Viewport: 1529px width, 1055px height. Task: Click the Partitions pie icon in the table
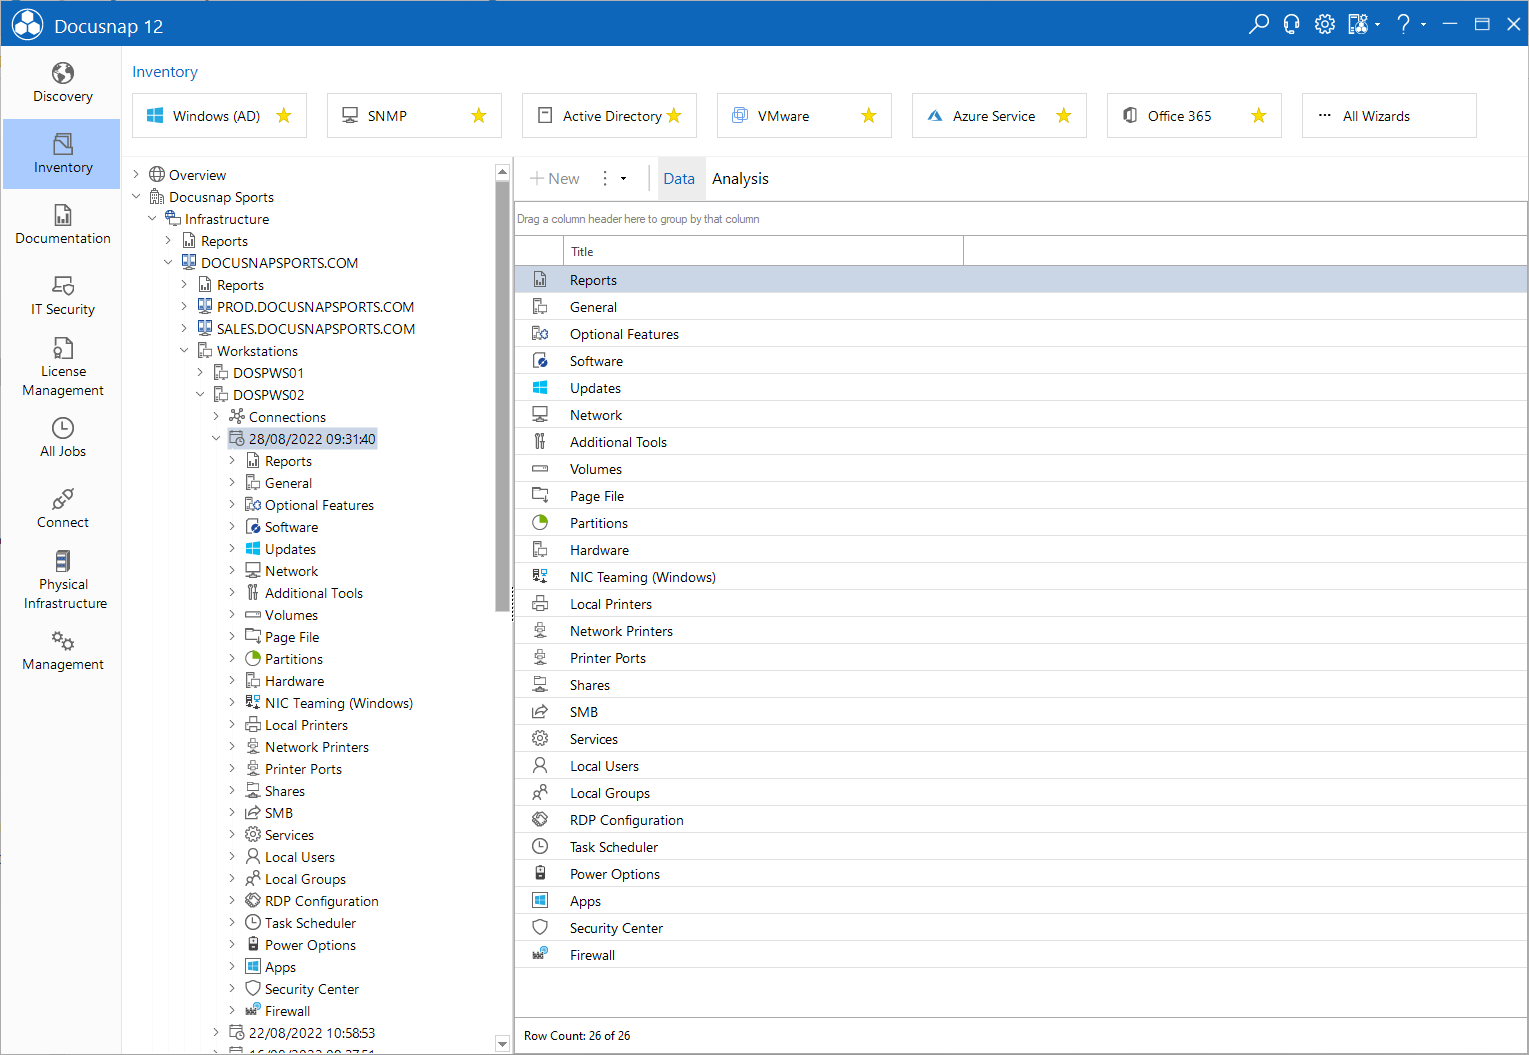[x=540, y=523]
